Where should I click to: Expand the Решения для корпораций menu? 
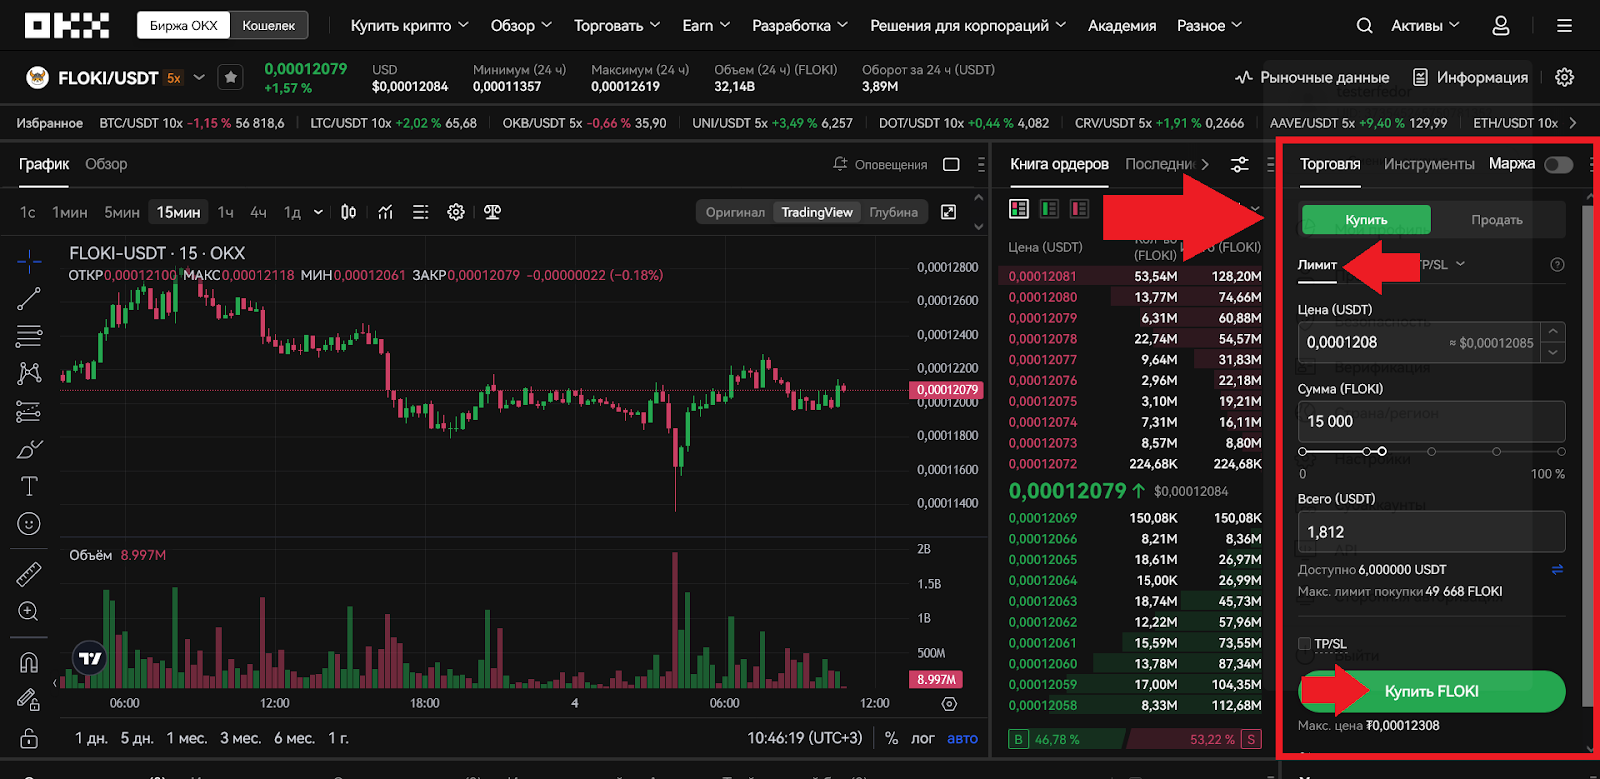pyautogui.click(x=968, y=26)
